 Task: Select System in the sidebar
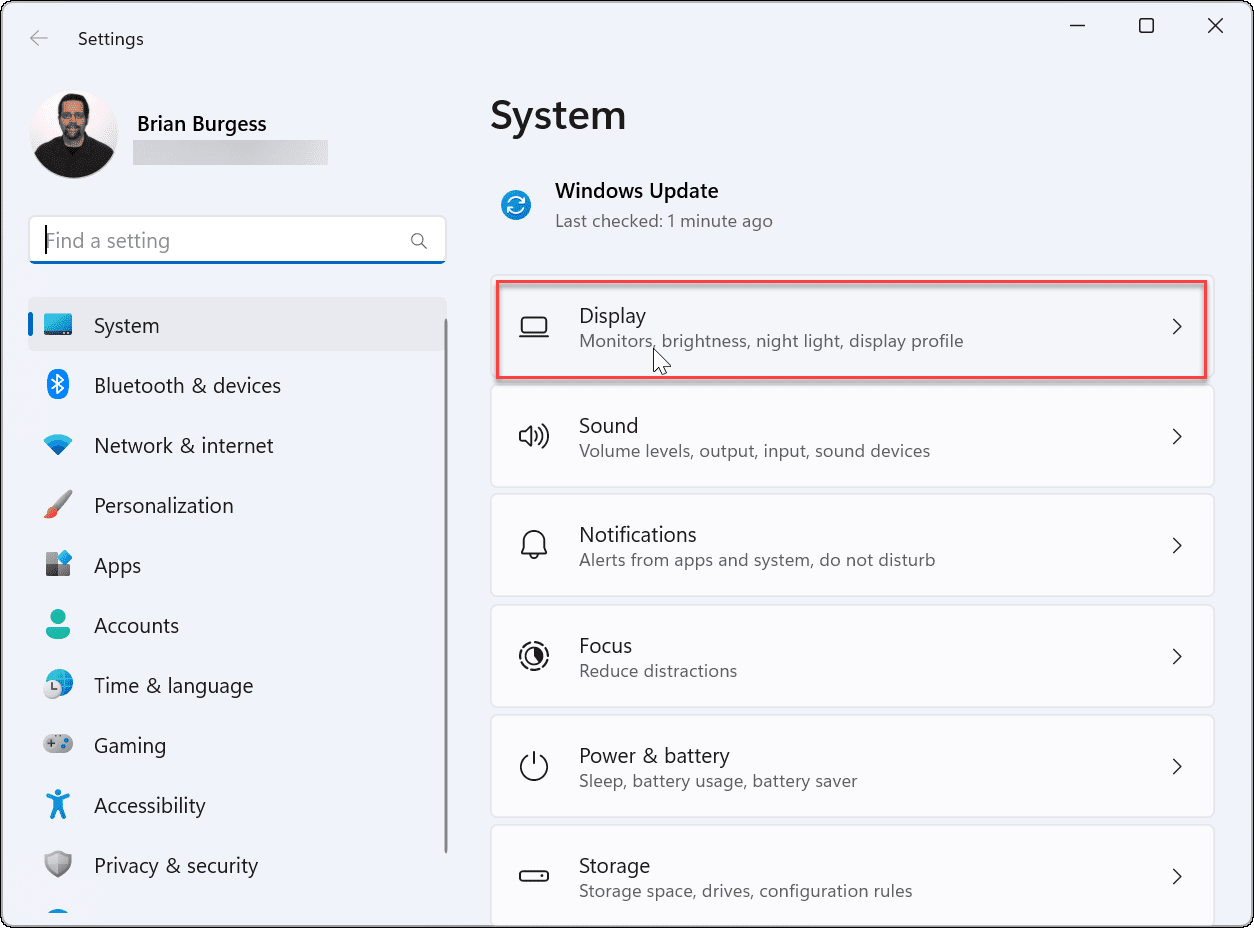pyautogui.click(x=126, y=325)
